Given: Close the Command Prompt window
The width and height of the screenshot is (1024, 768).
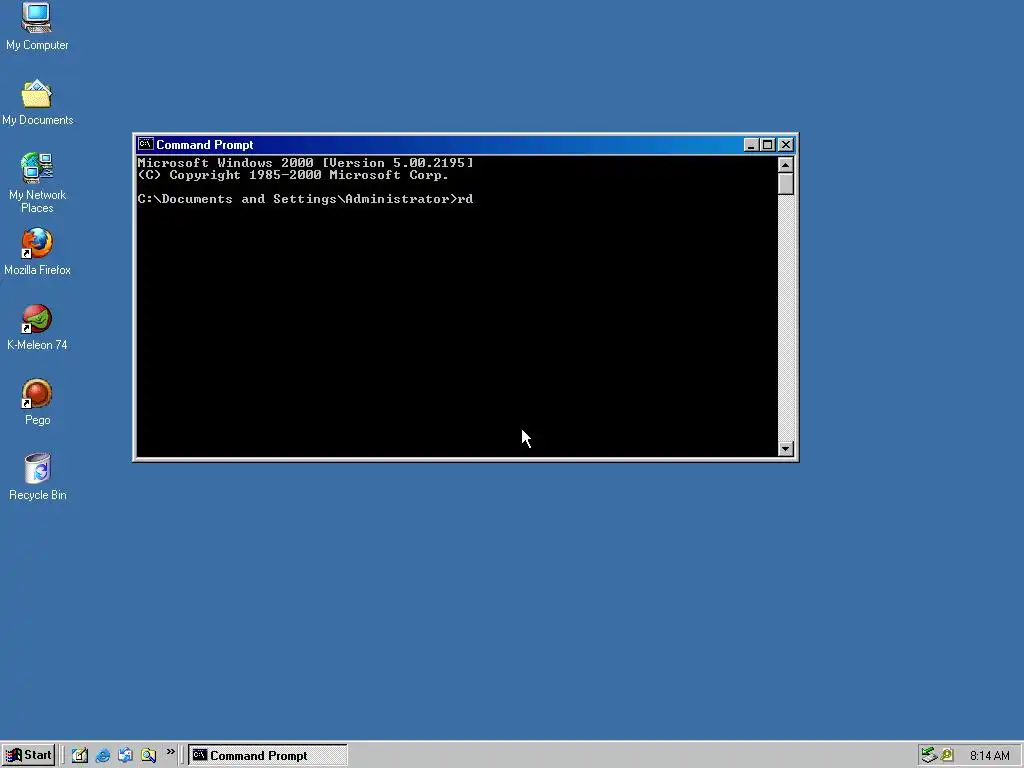Looking at the screenshot, I should click(x=786, y=145).
